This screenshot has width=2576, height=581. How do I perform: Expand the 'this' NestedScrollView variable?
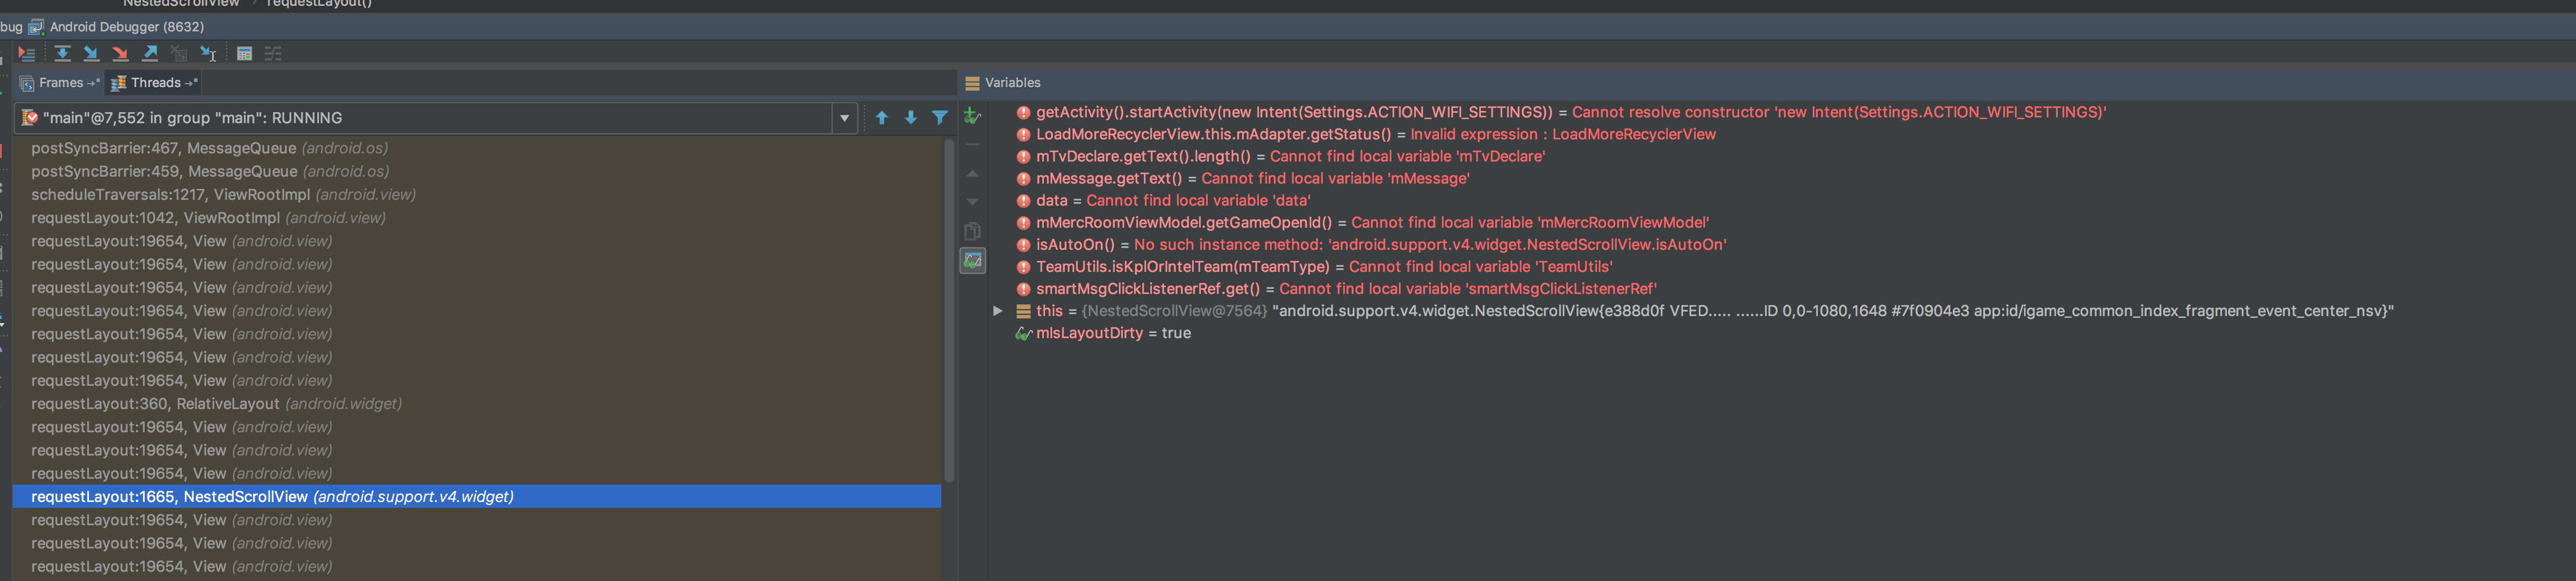click(x=997, y=311)
